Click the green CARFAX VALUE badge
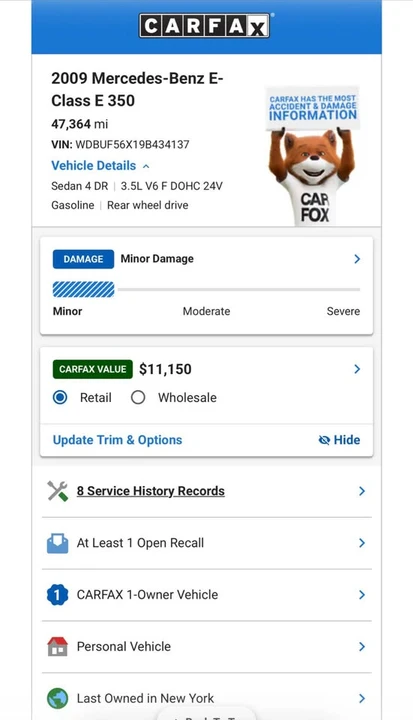Viewport: 413px width, 720px height. (93, 369)
